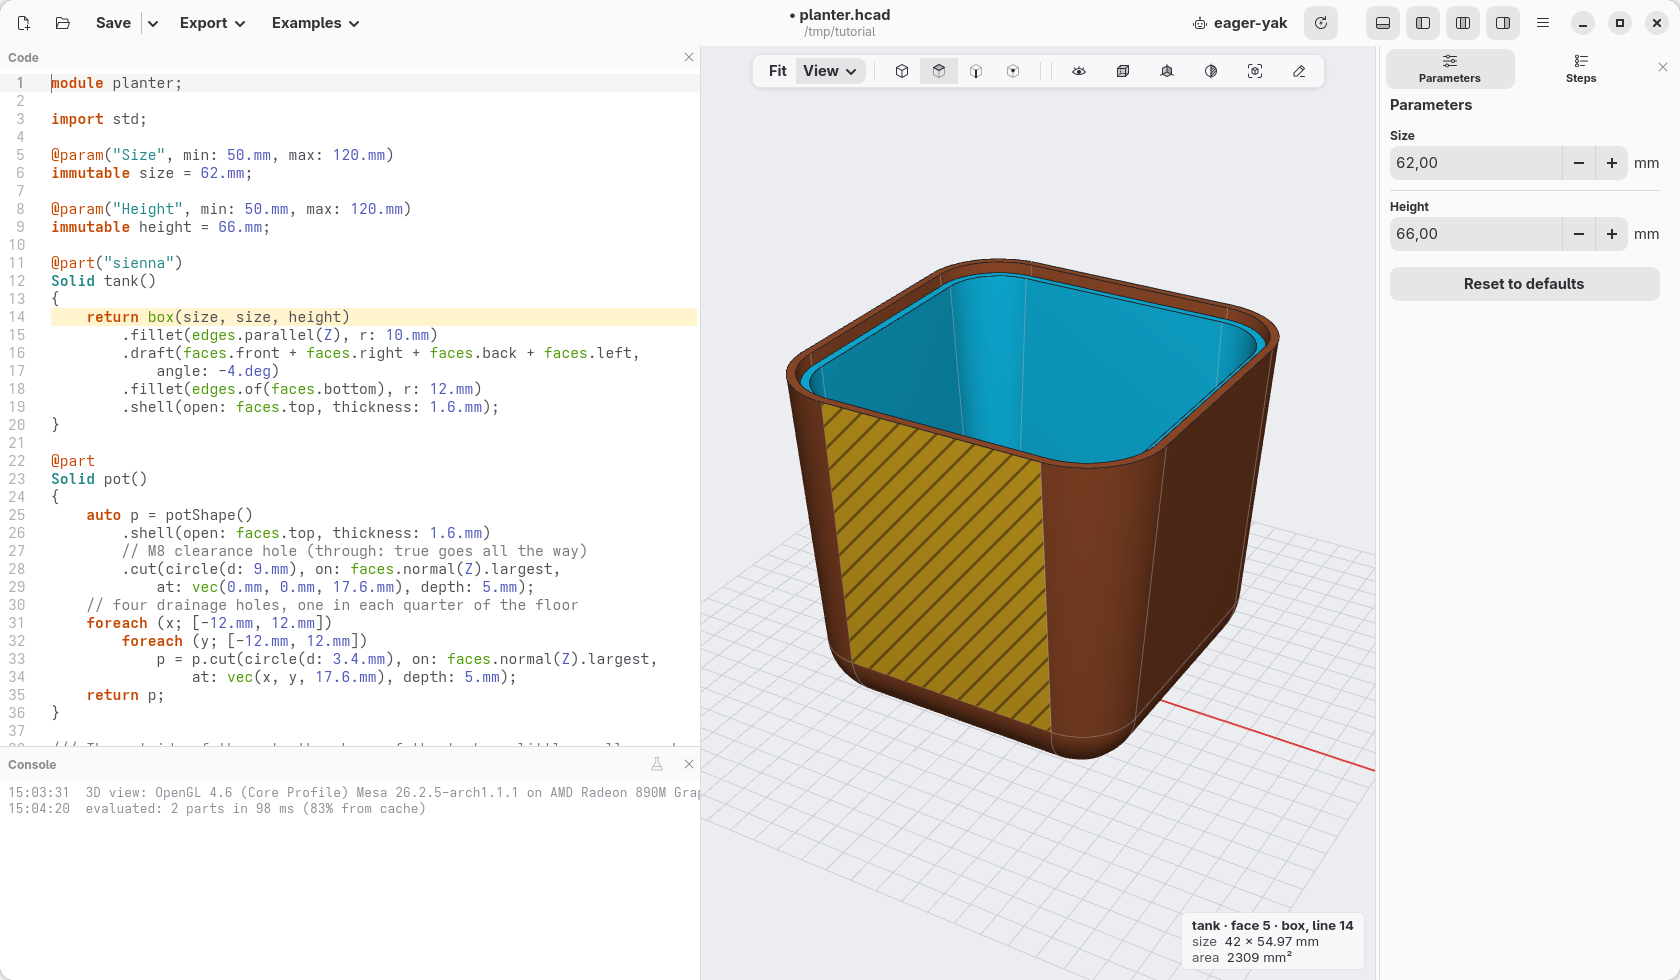Click code line 14 'return box(size, size, height)'
1680x980 pixels.
(x=218, y=317)
